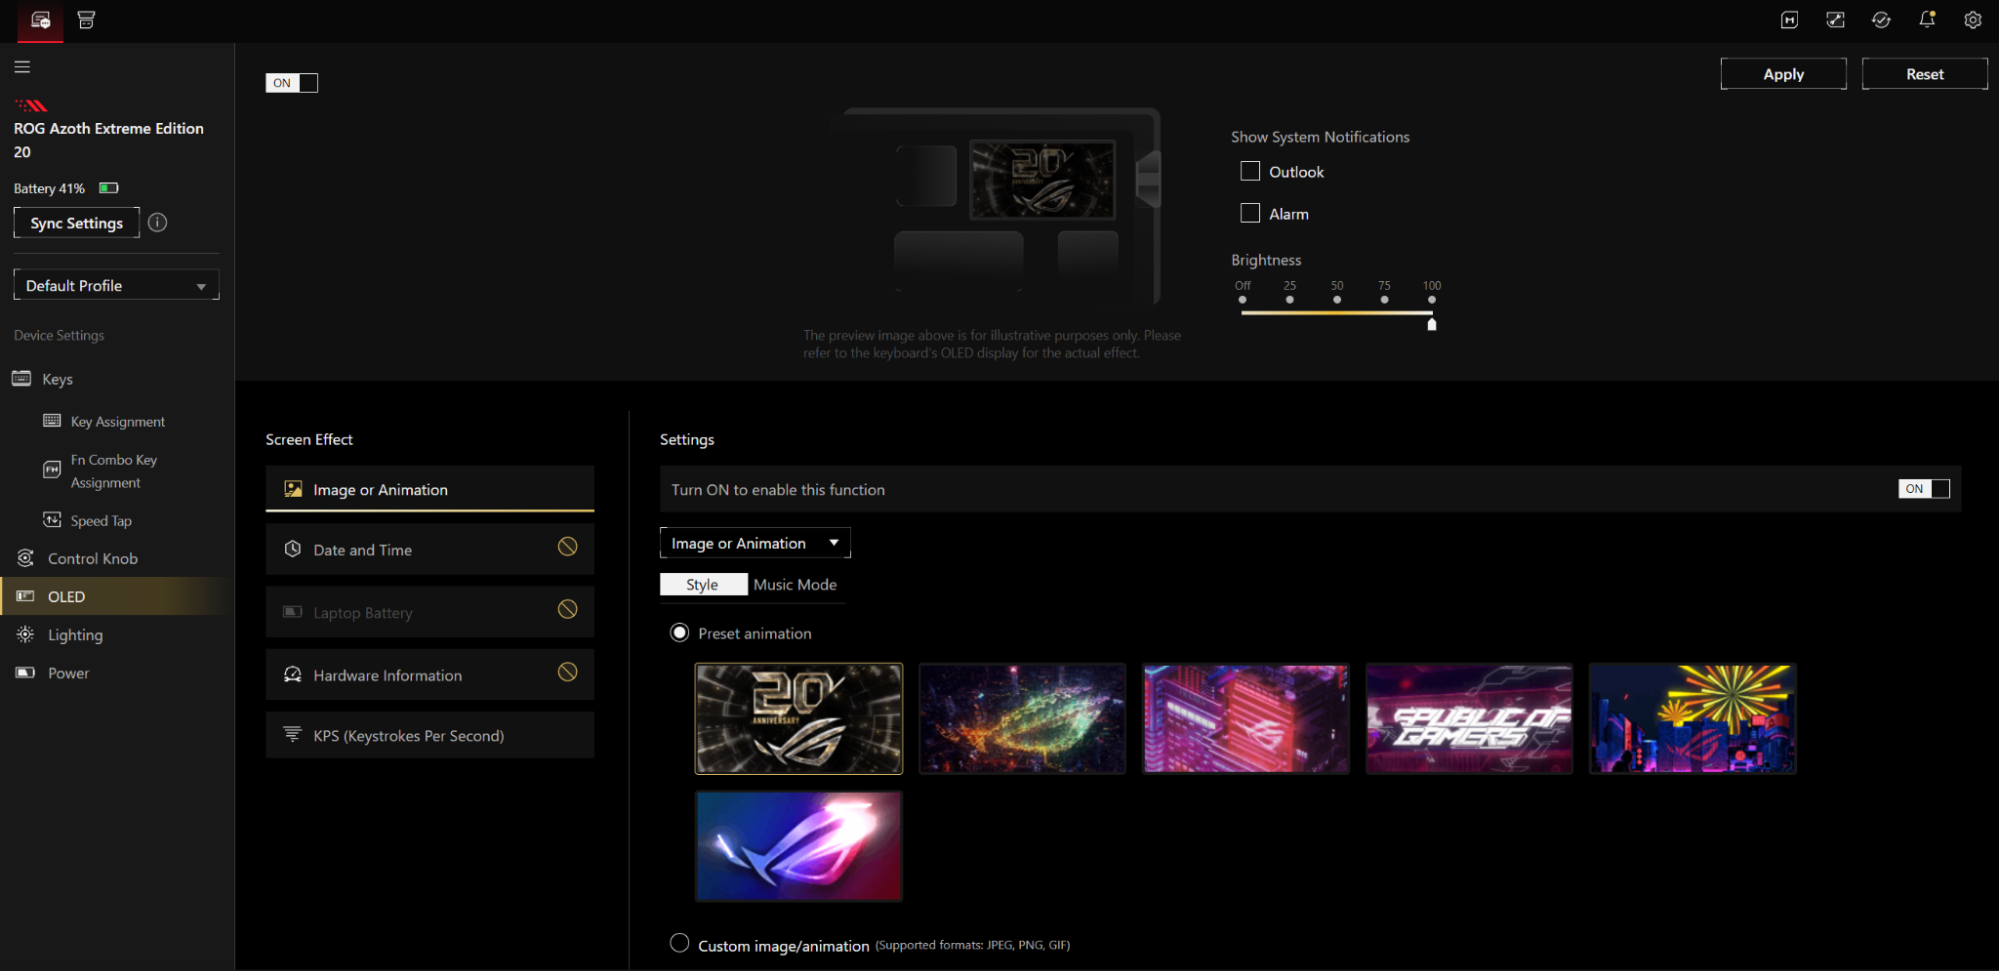Click the Speed Tap icon
This screenshot has height=972, width=1999.
(x=52, y=520)
